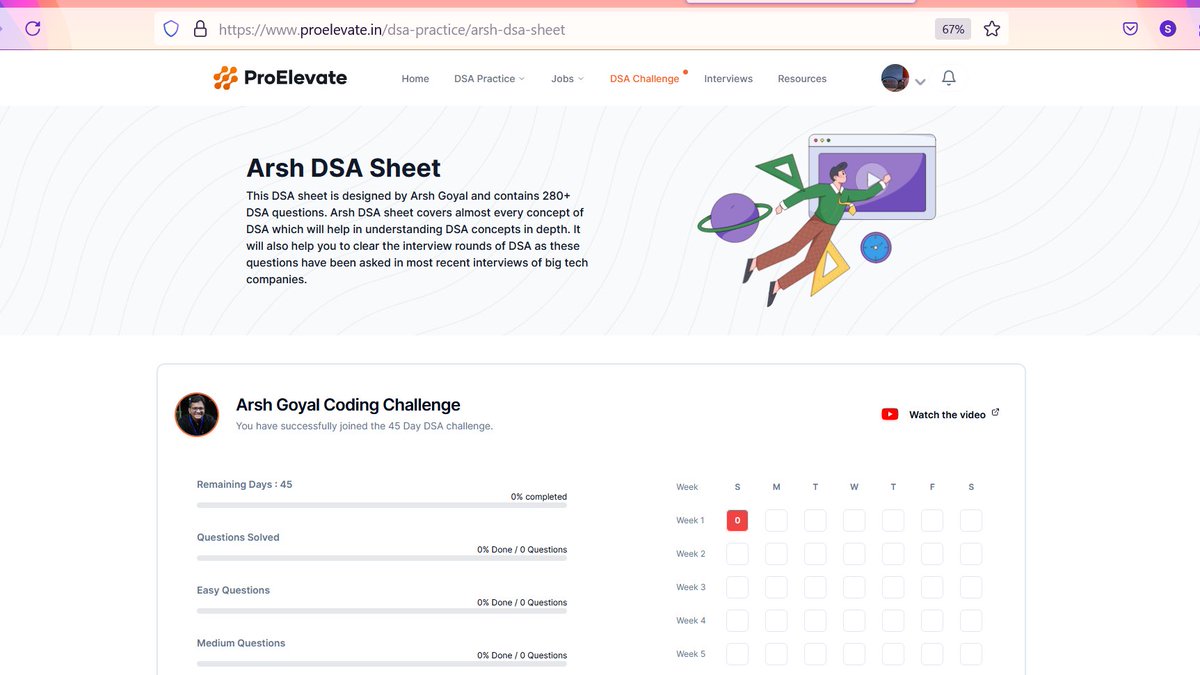Select the red Week 1 Sunday box
The height and width of the screenshot is (675, 1200).
pyautogui.click(x=737, y=520)
